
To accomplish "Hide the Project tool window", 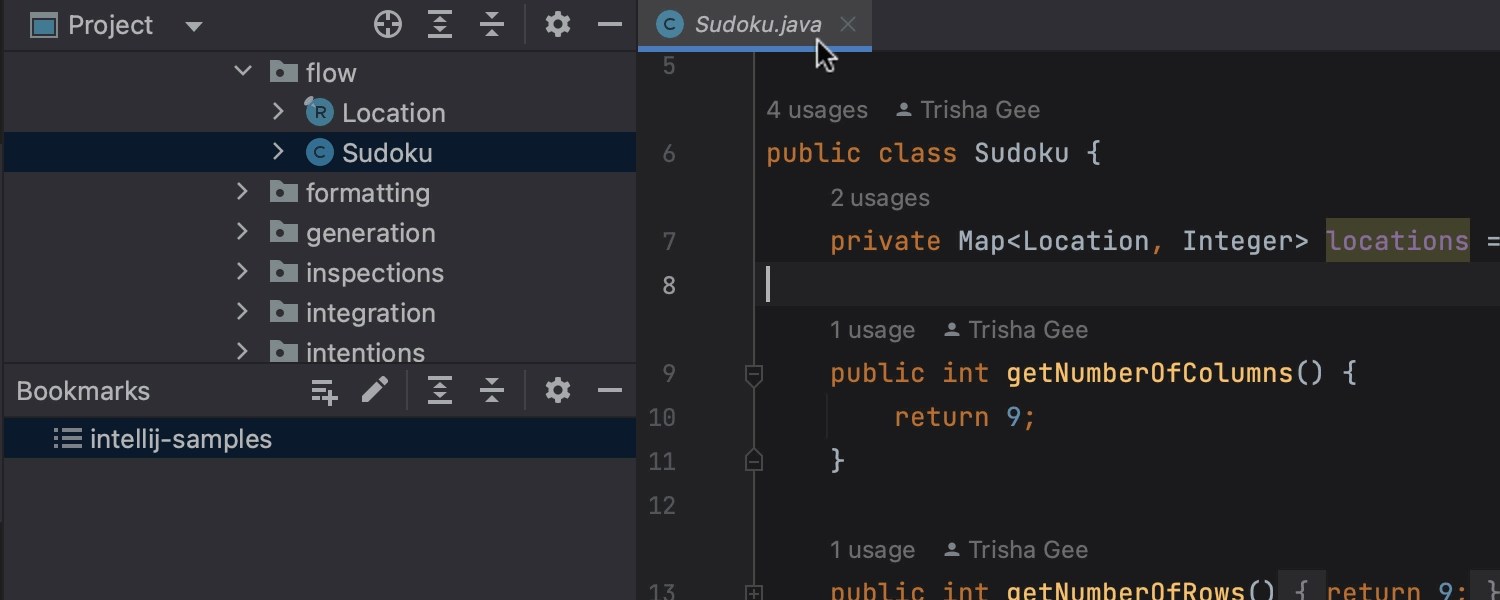I will click(610, 24).
